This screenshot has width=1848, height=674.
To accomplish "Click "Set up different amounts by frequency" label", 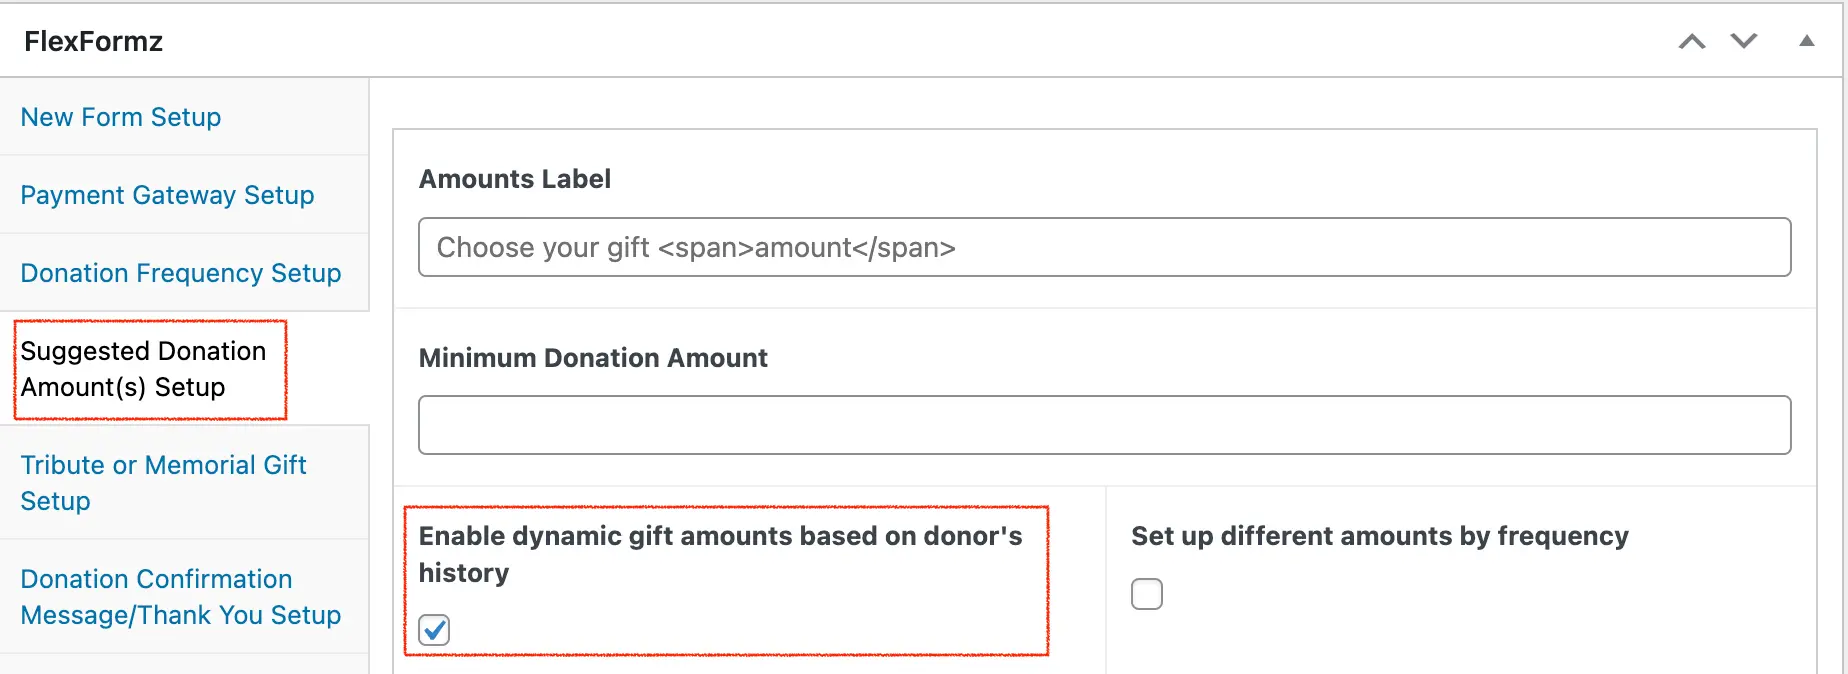I will 1379,537.
